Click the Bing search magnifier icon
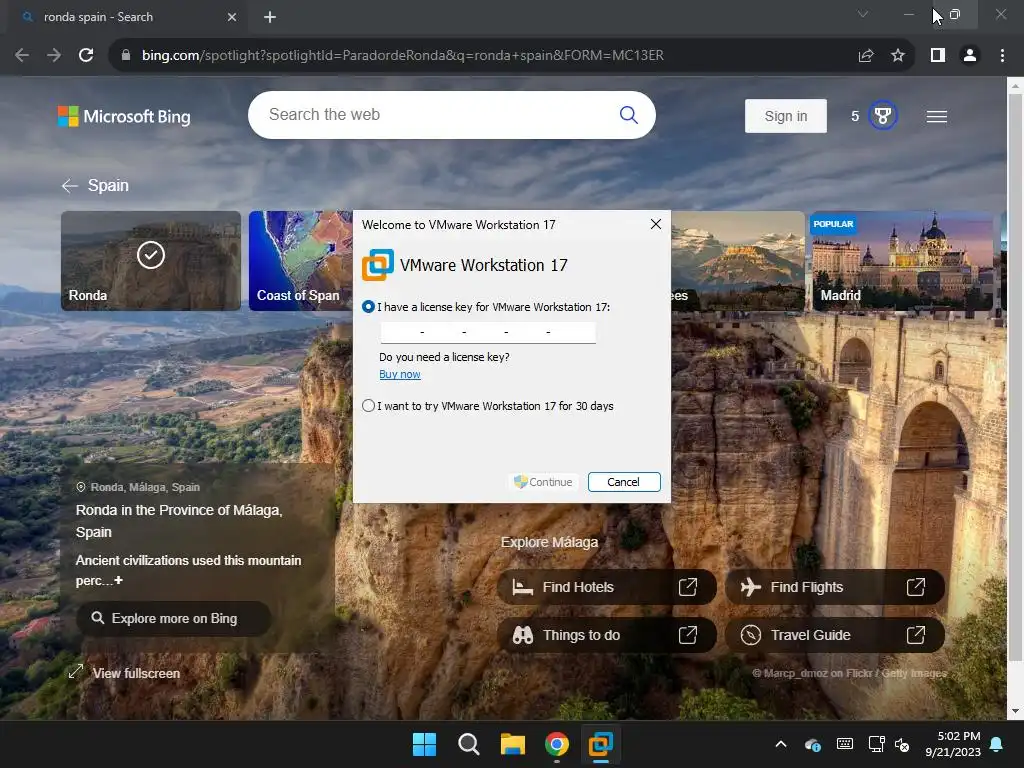 click(628, 115)
